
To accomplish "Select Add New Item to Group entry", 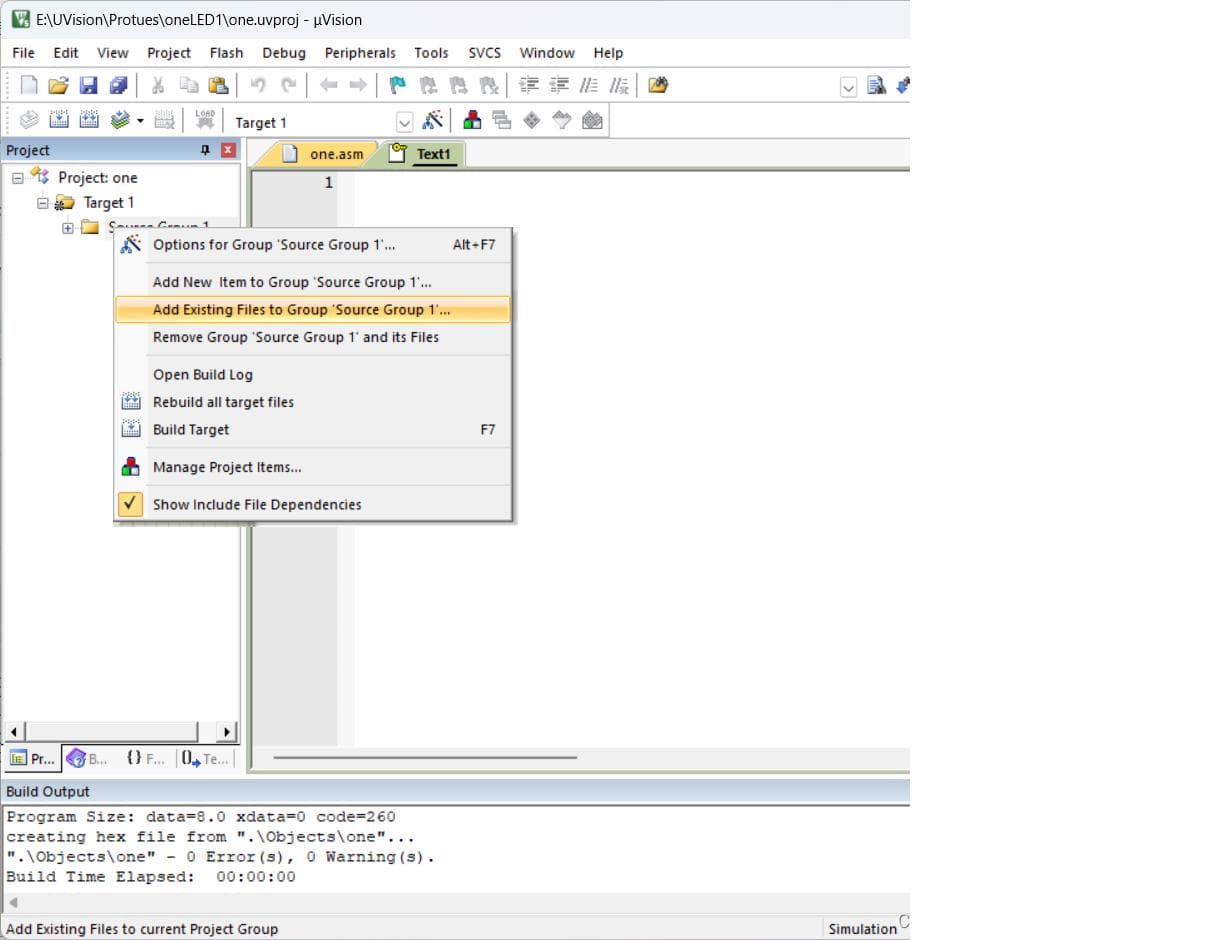I will click(x=313, y=282).
